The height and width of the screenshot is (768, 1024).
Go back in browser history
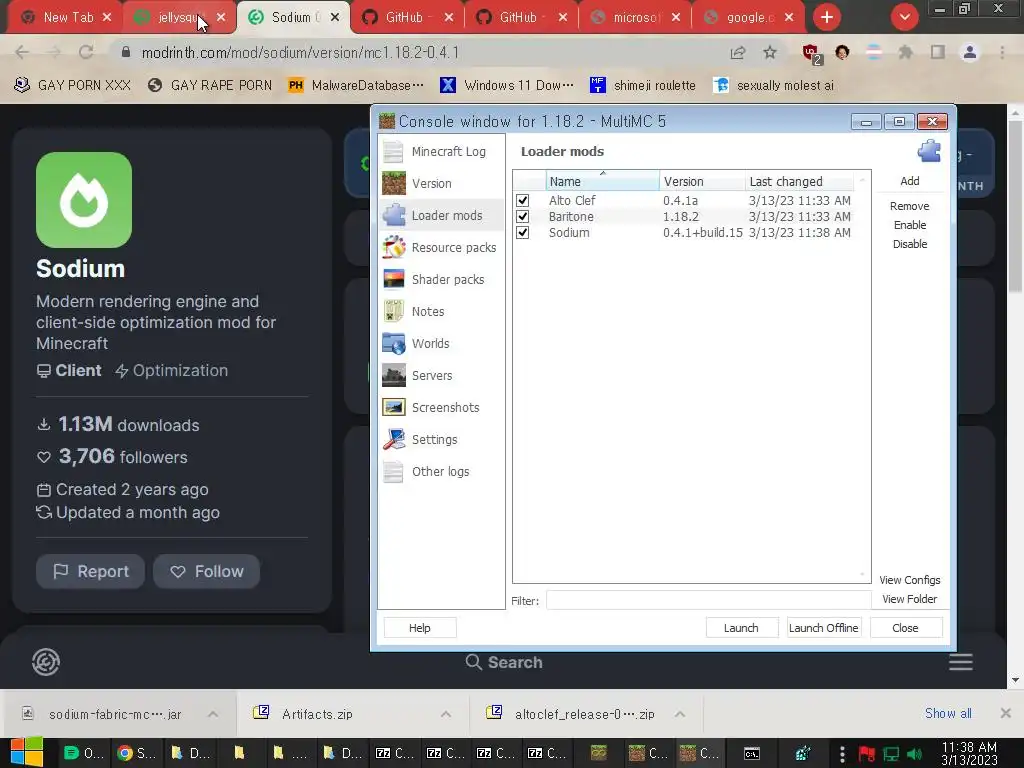22,52
